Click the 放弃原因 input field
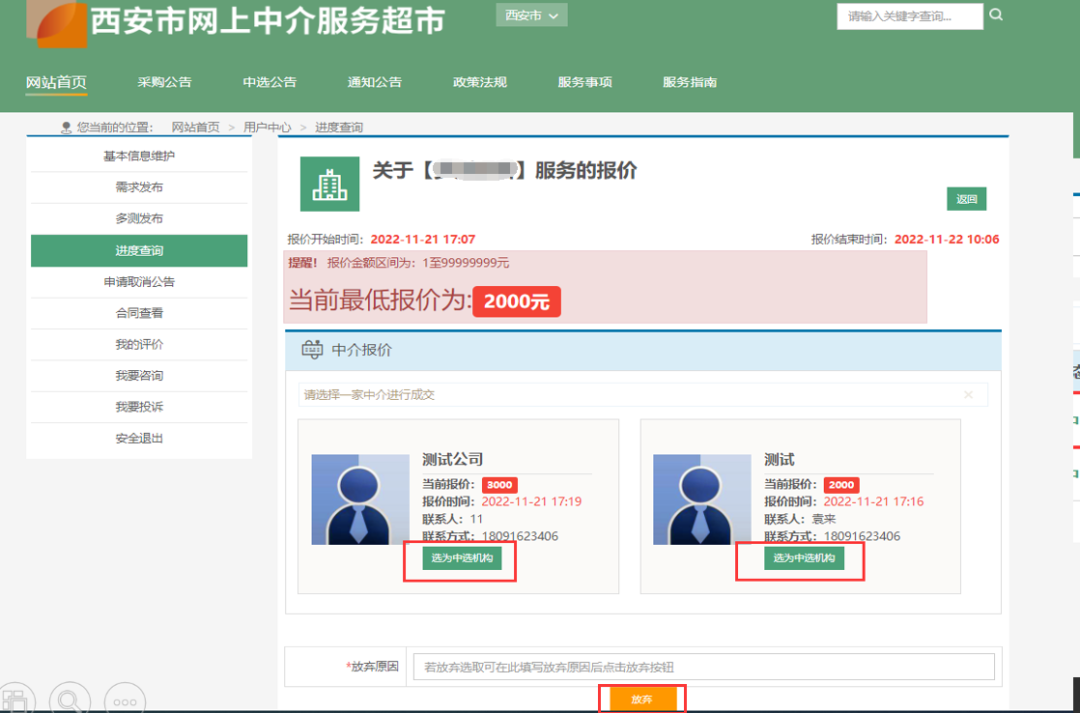Image resolution: width=1080 pixels, height=713 pixels. point(700,666)
